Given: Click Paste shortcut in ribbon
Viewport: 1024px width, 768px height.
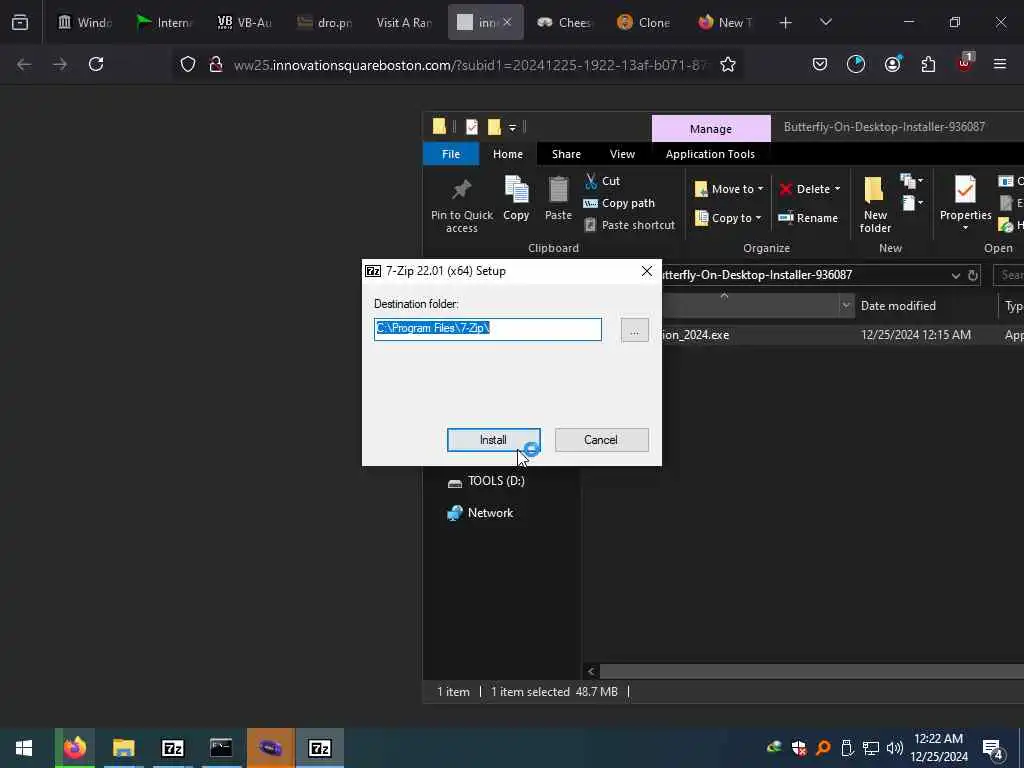Looking at the screenshot, I should [630, 225].
